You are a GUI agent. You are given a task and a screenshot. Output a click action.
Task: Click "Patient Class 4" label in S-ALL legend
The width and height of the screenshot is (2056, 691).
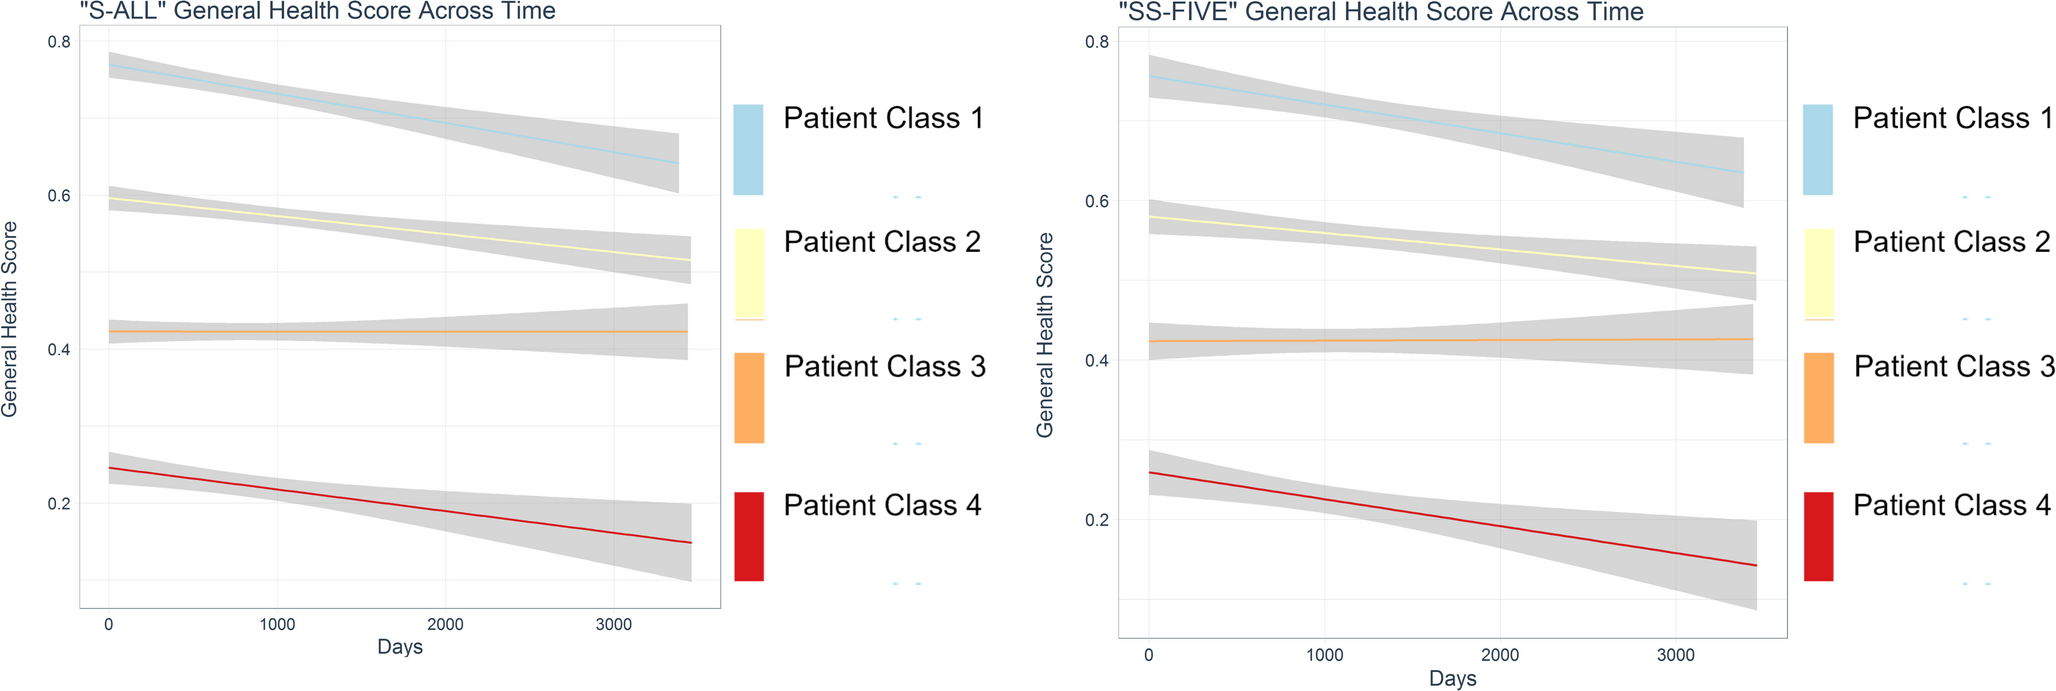pyautogui.click(x=882, y=505)
